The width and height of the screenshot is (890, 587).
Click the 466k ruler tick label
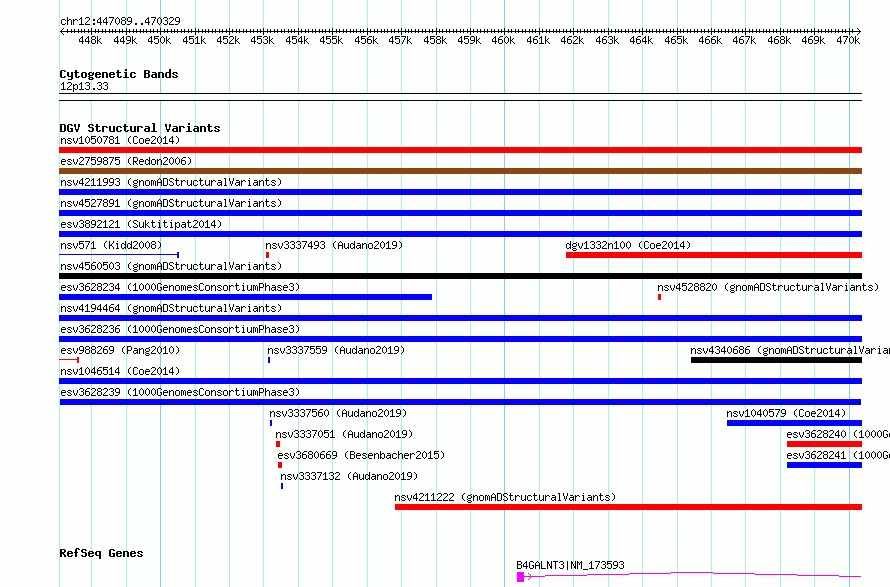pos(710,40)
